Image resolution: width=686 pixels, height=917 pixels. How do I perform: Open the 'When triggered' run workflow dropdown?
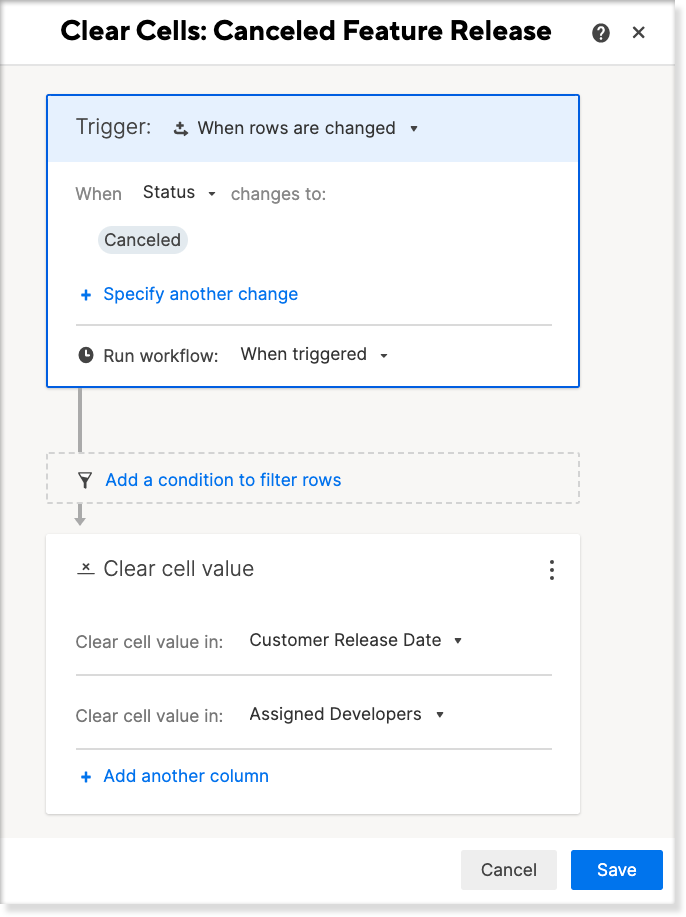(314, 355)
